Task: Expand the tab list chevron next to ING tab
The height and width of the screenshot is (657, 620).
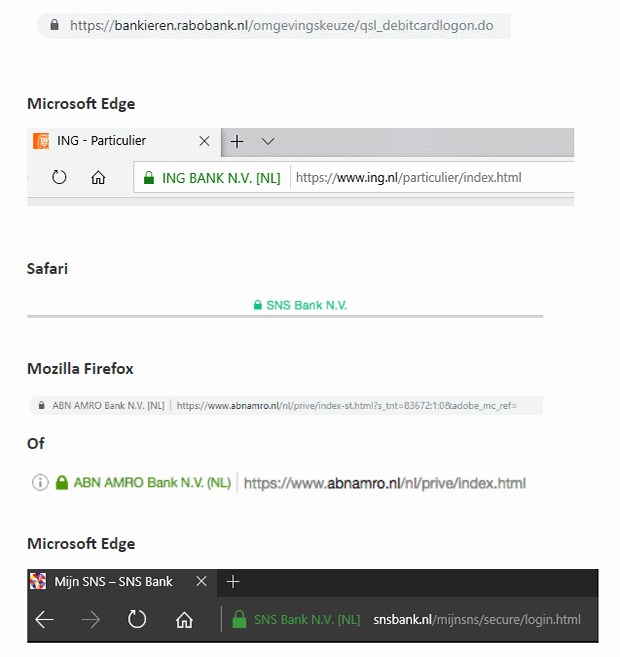Action: [268, 141]
